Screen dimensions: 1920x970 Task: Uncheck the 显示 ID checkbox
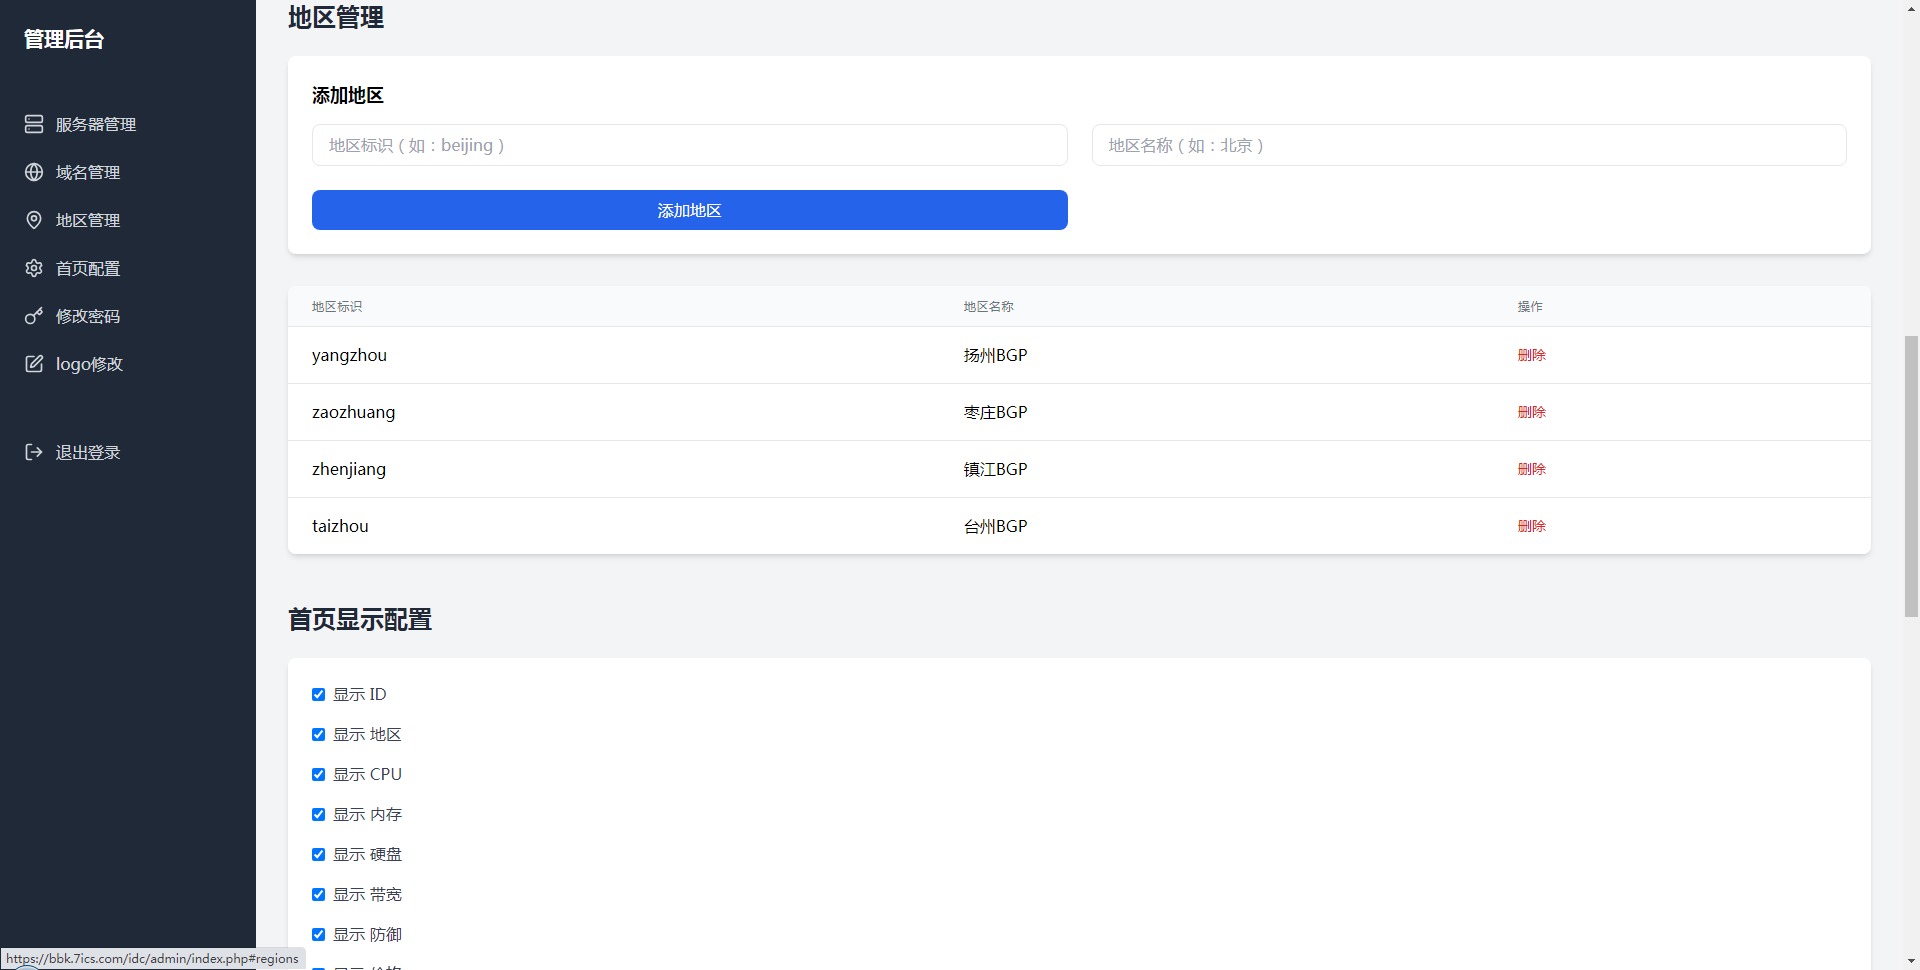pos(318,694)
